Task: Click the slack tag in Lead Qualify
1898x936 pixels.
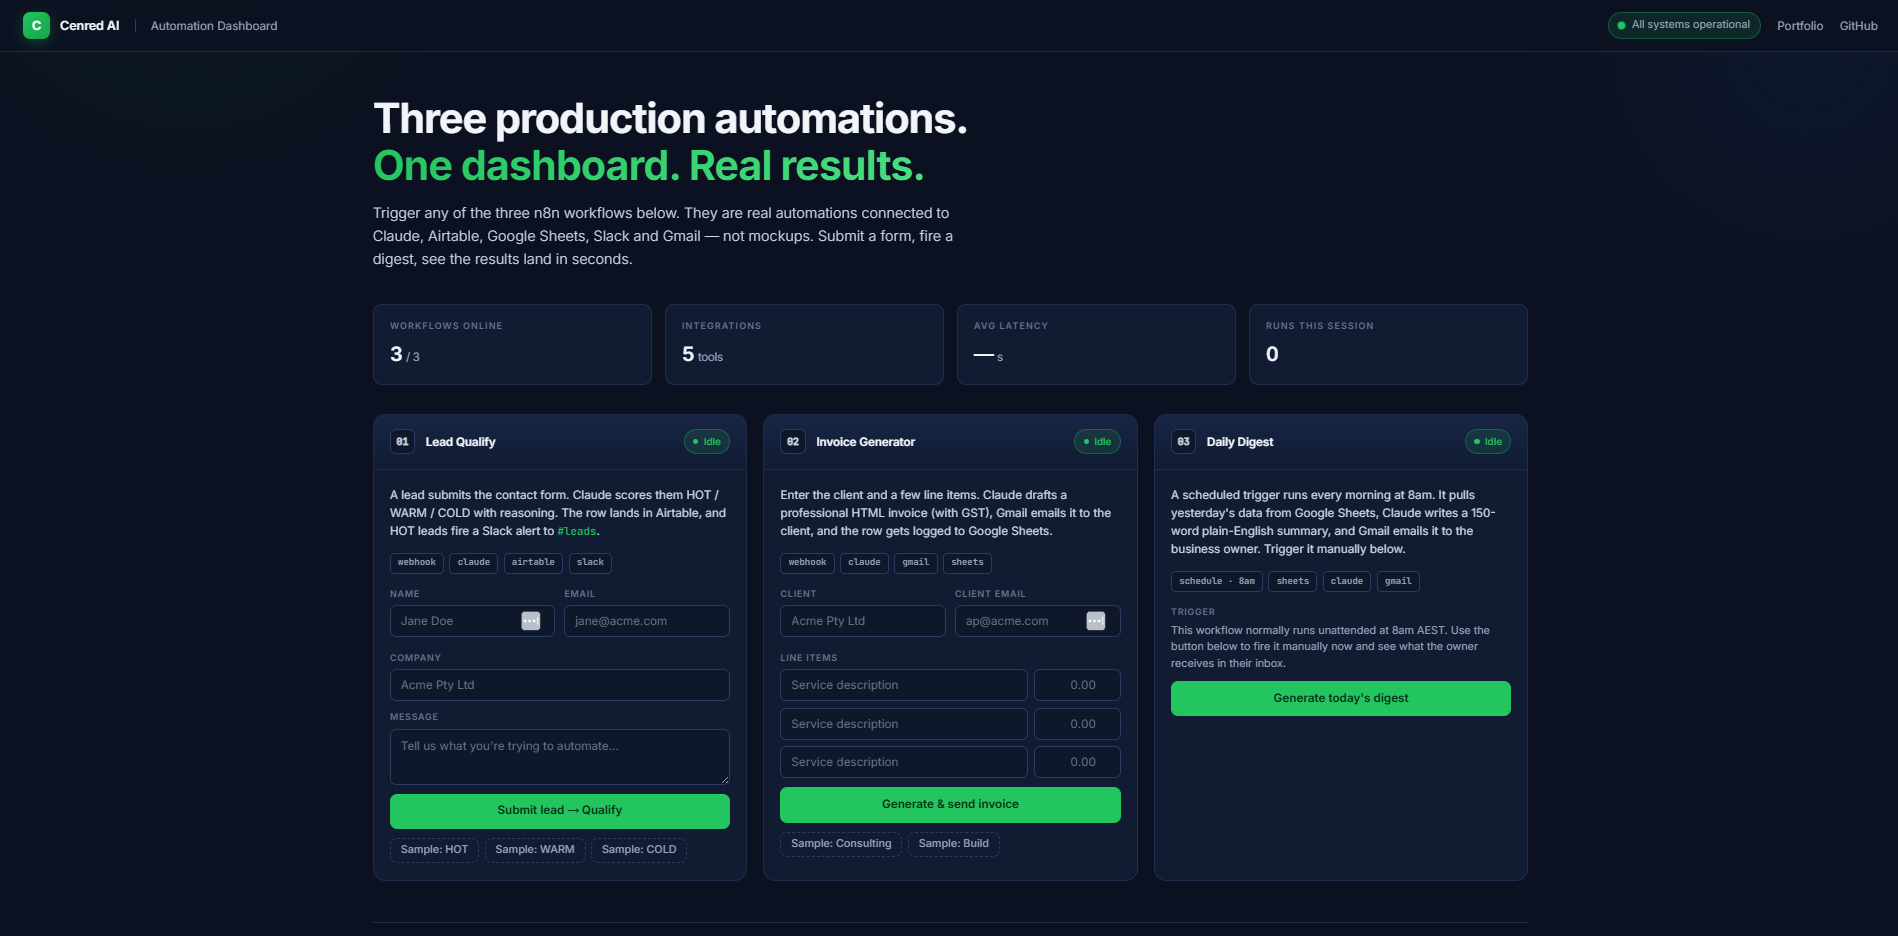Action: [x=590, y=563]
